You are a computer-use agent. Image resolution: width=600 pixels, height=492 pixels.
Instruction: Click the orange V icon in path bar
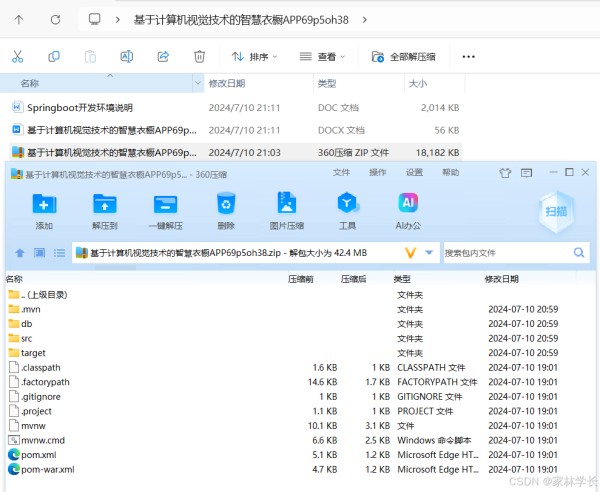410,253
